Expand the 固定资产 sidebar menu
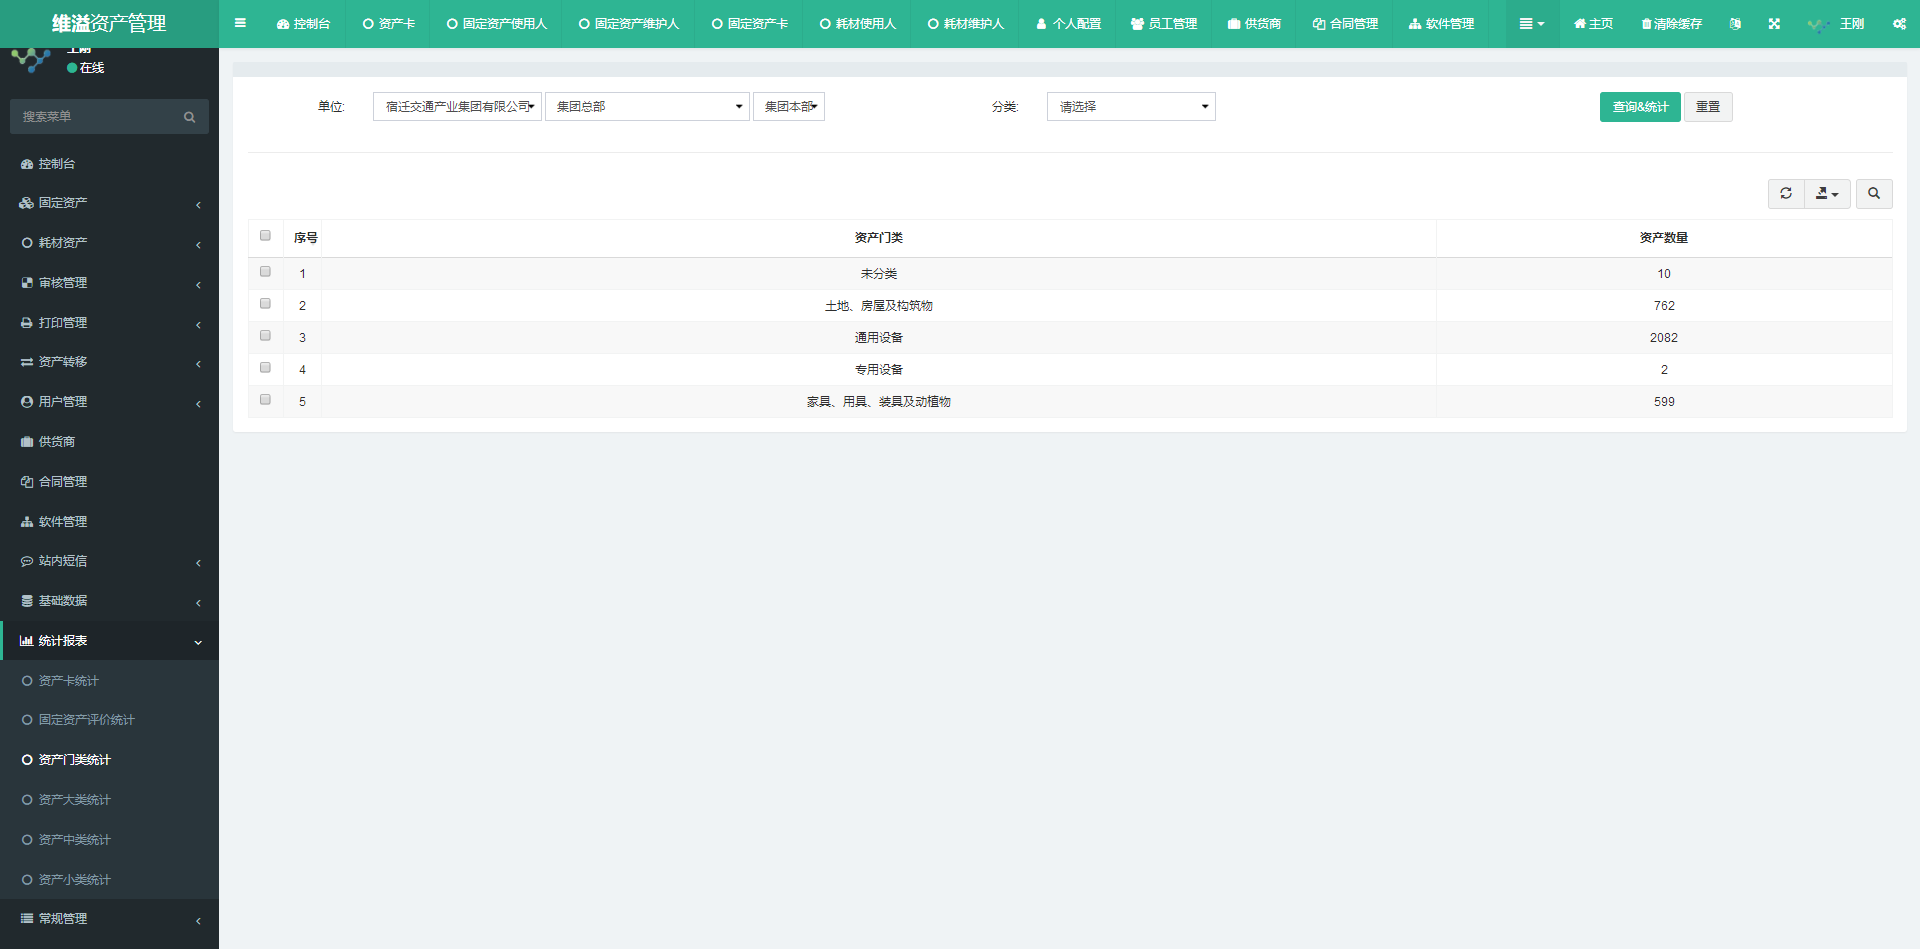This screenshot has height=949, width=1920. tap(109, 203)
